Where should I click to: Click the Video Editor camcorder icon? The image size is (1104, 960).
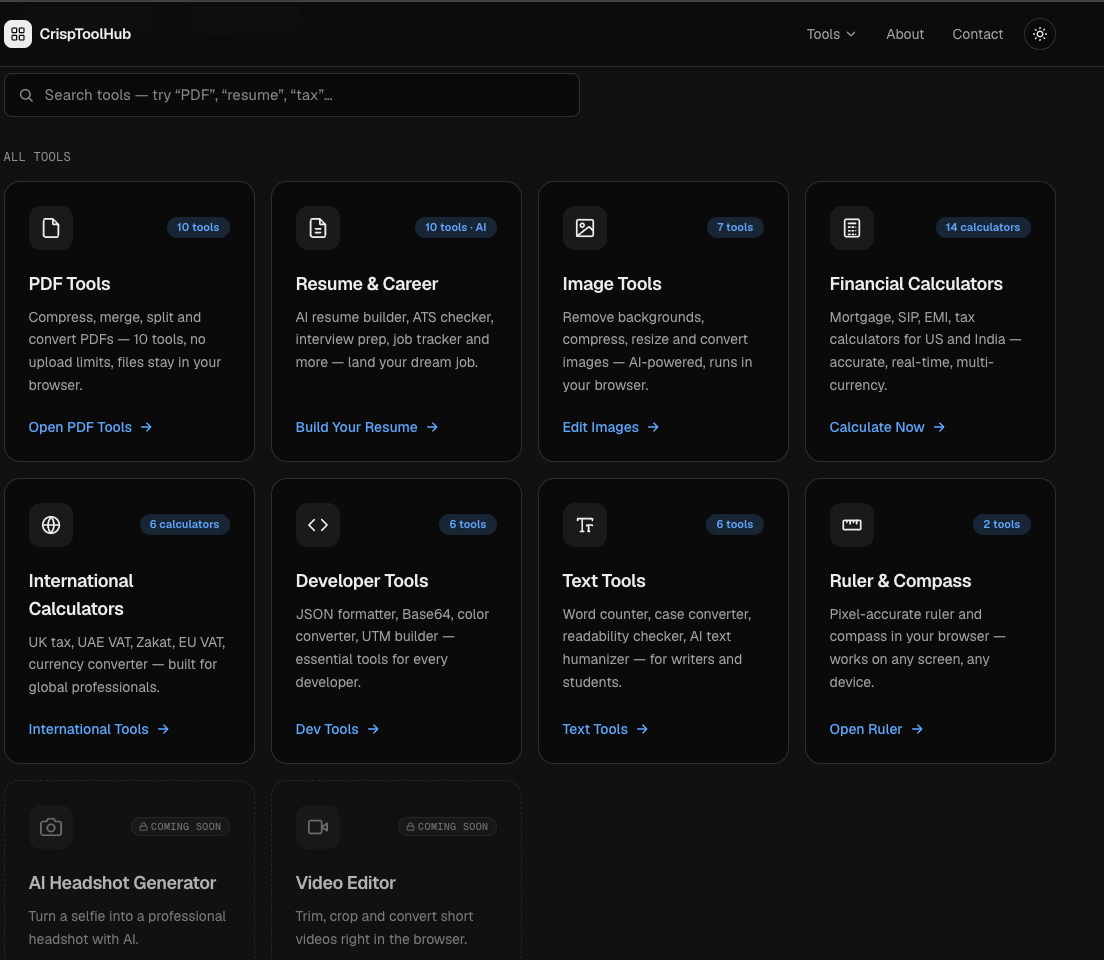318,827
